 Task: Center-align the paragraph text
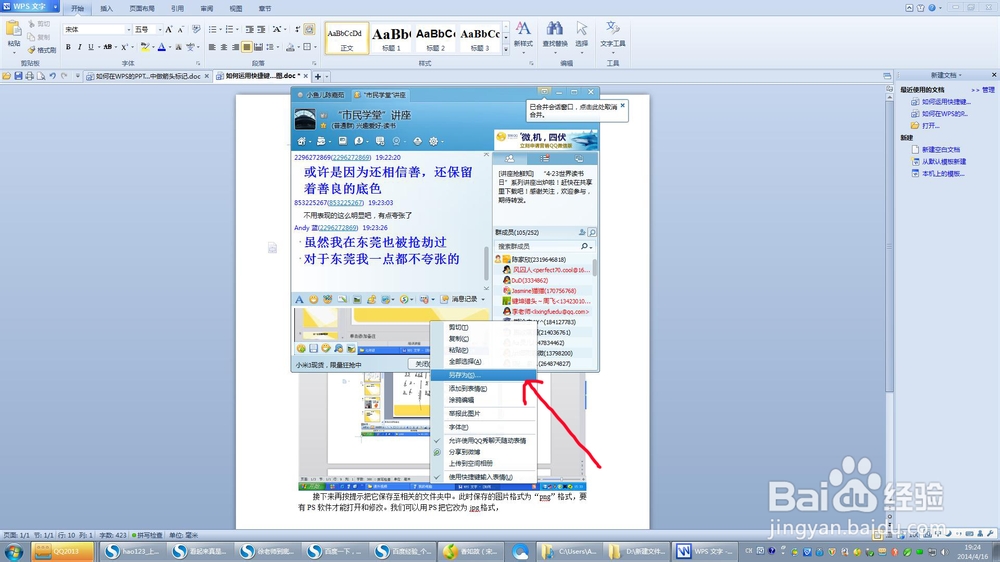tap(224, 47)
